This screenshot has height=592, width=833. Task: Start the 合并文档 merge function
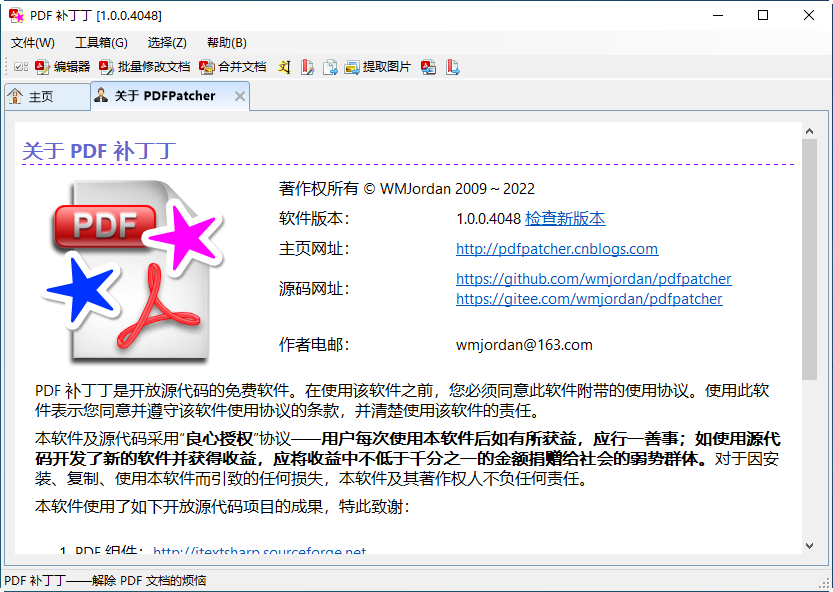[x=233, y=67]
